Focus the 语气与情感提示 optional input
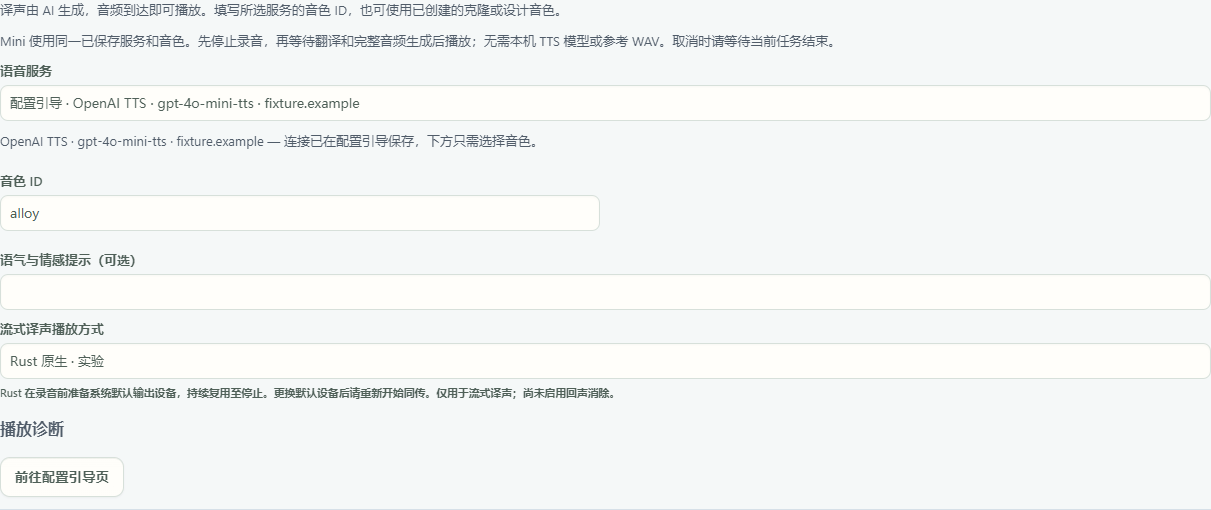Screen dimensions: 1211x510 (x=605, y=292)
